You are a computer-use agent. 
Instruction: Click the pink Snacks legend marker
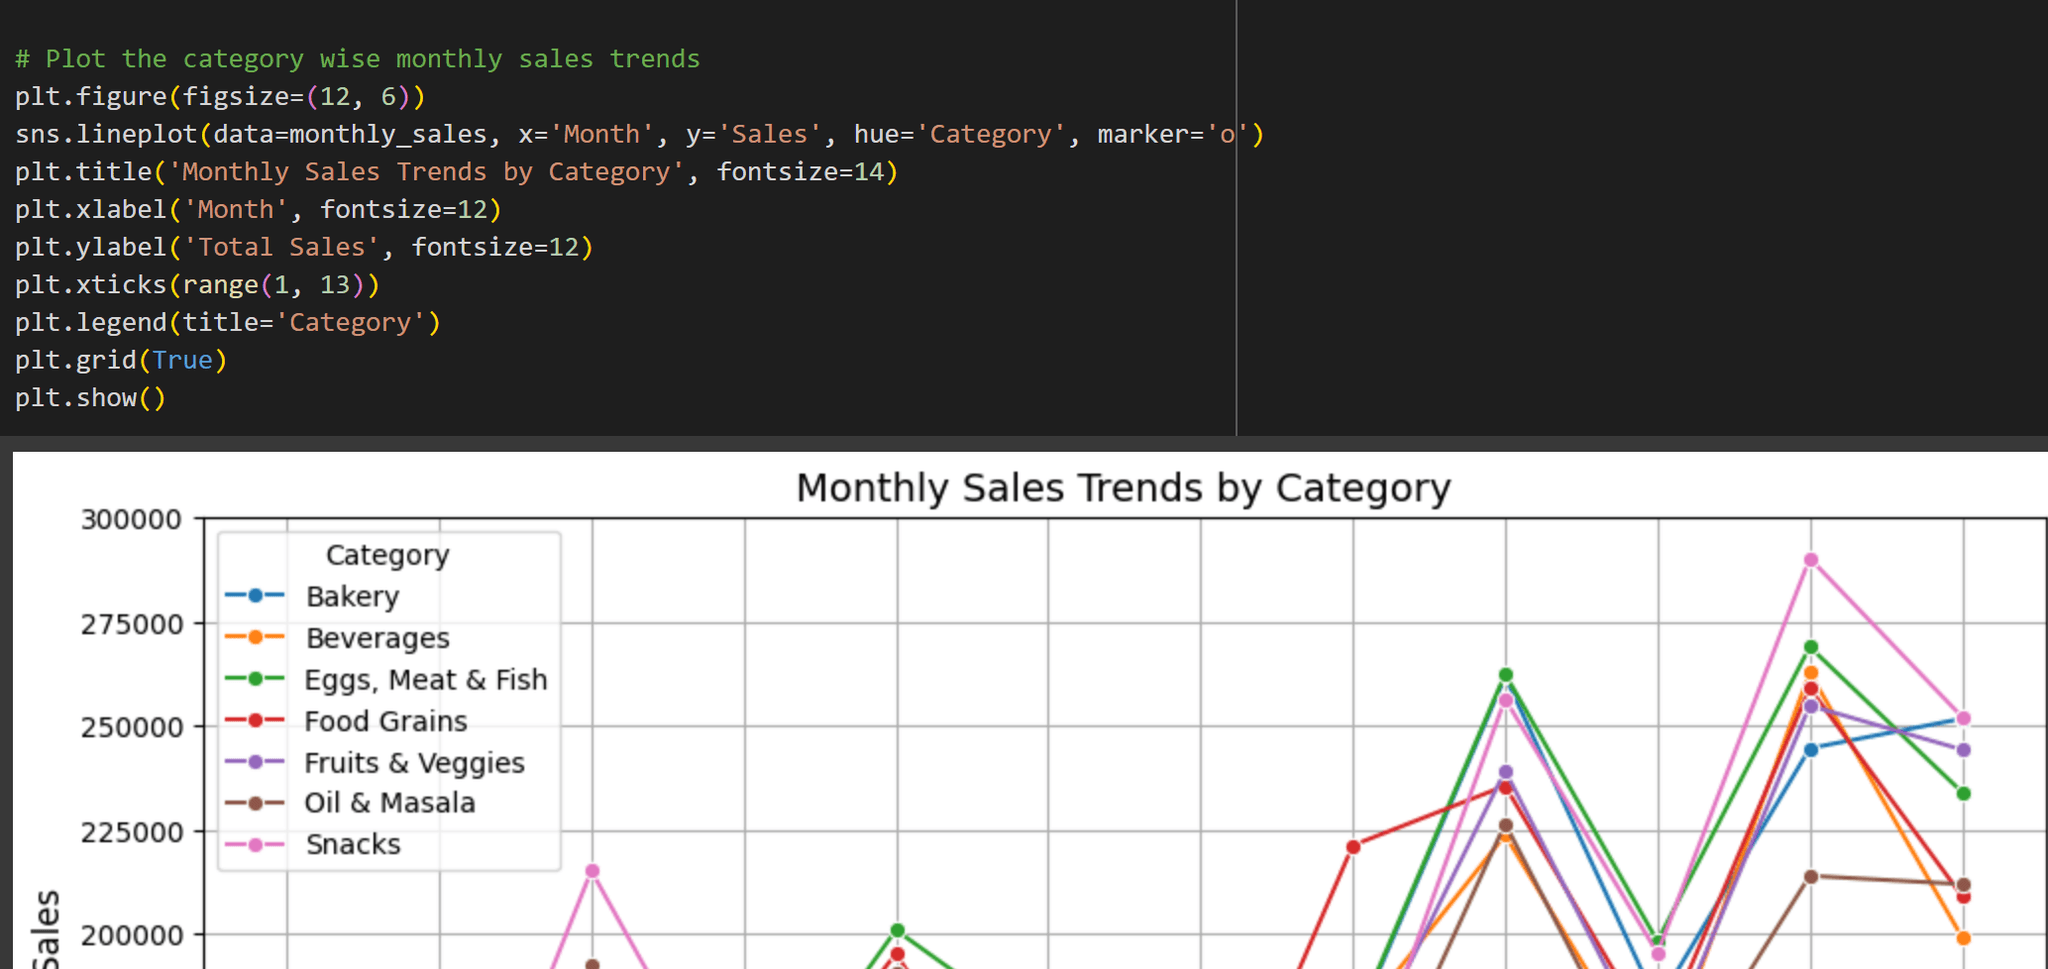pos(255,845)
